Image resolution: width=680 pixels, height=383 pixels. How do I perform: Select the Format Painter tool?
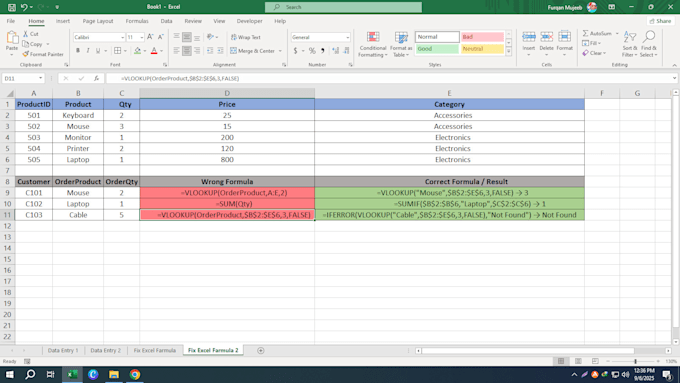coord(43,54)
